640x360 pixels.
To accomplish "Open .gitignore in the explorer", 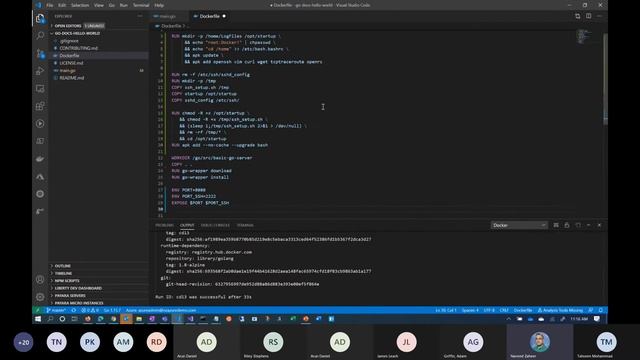I will [x=98, y=41].
